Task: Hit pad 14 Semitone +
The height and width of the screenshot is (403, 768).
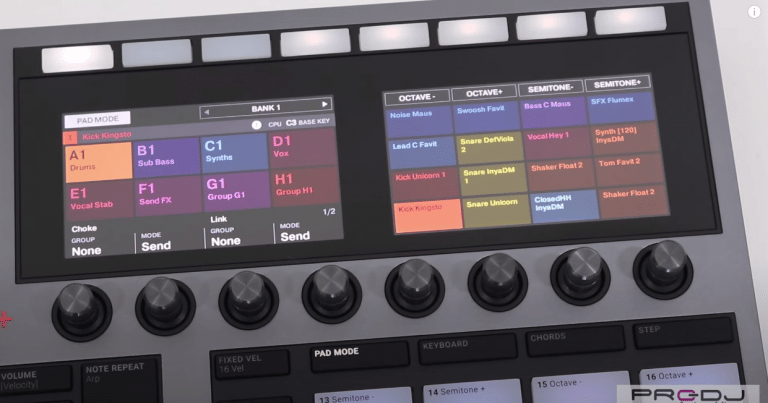Action: coord(471,391)
